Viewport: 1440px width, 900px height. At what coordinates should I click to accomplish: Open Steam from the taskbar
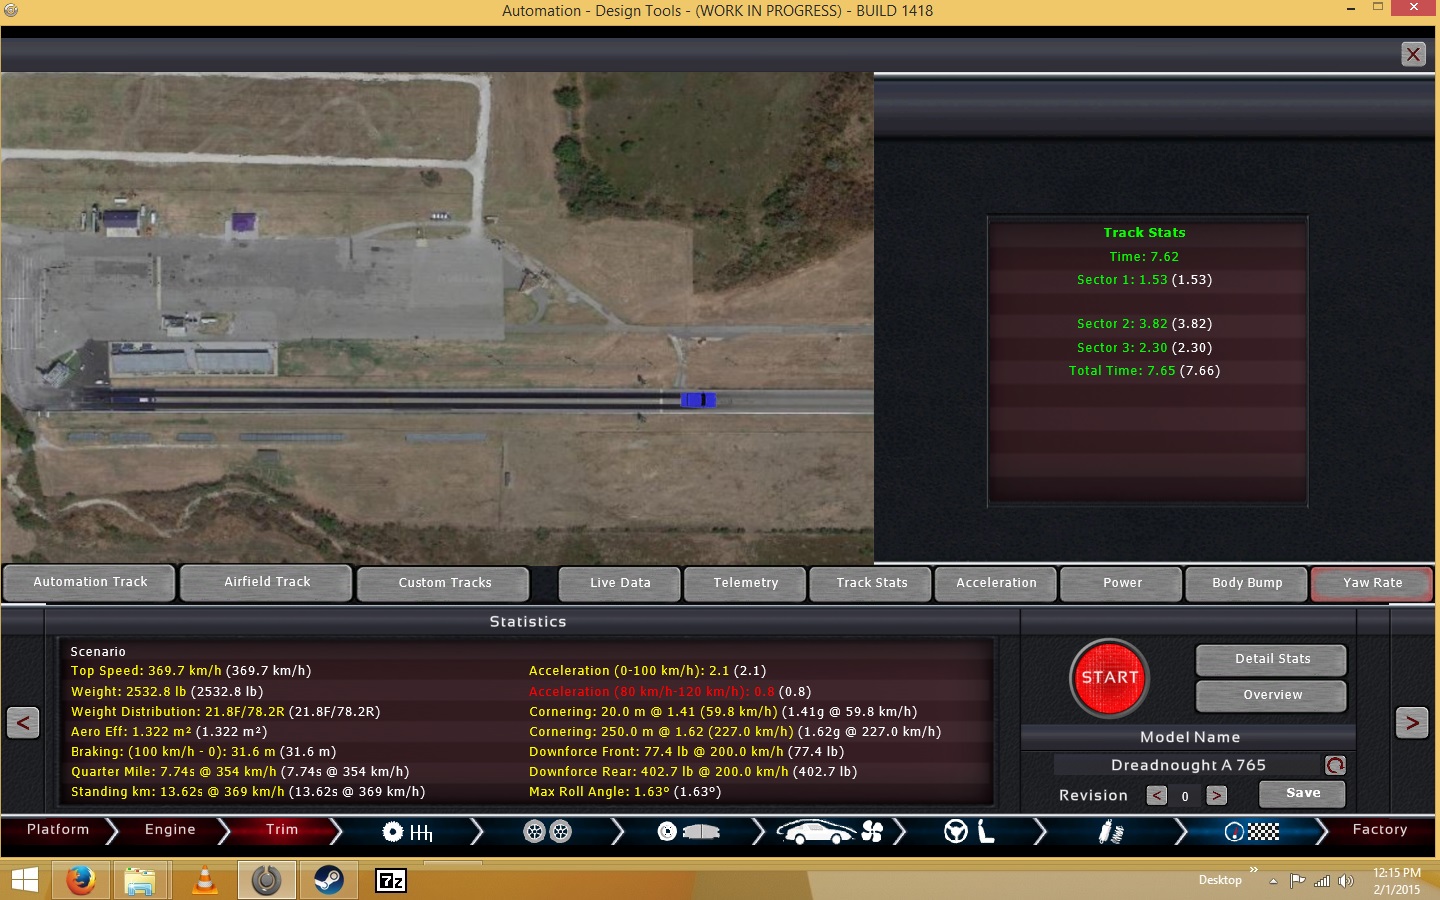(328, 880)
